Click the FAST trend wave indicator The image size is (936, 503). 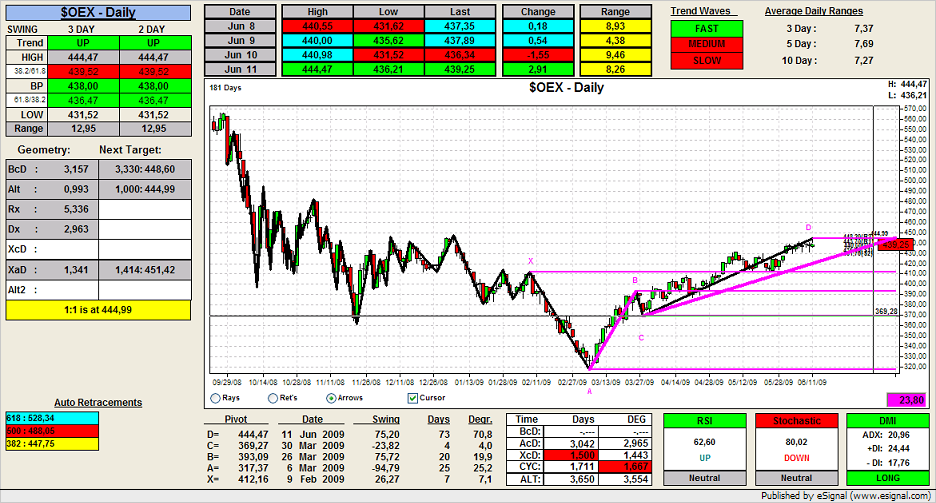click(x=705, y=30)
